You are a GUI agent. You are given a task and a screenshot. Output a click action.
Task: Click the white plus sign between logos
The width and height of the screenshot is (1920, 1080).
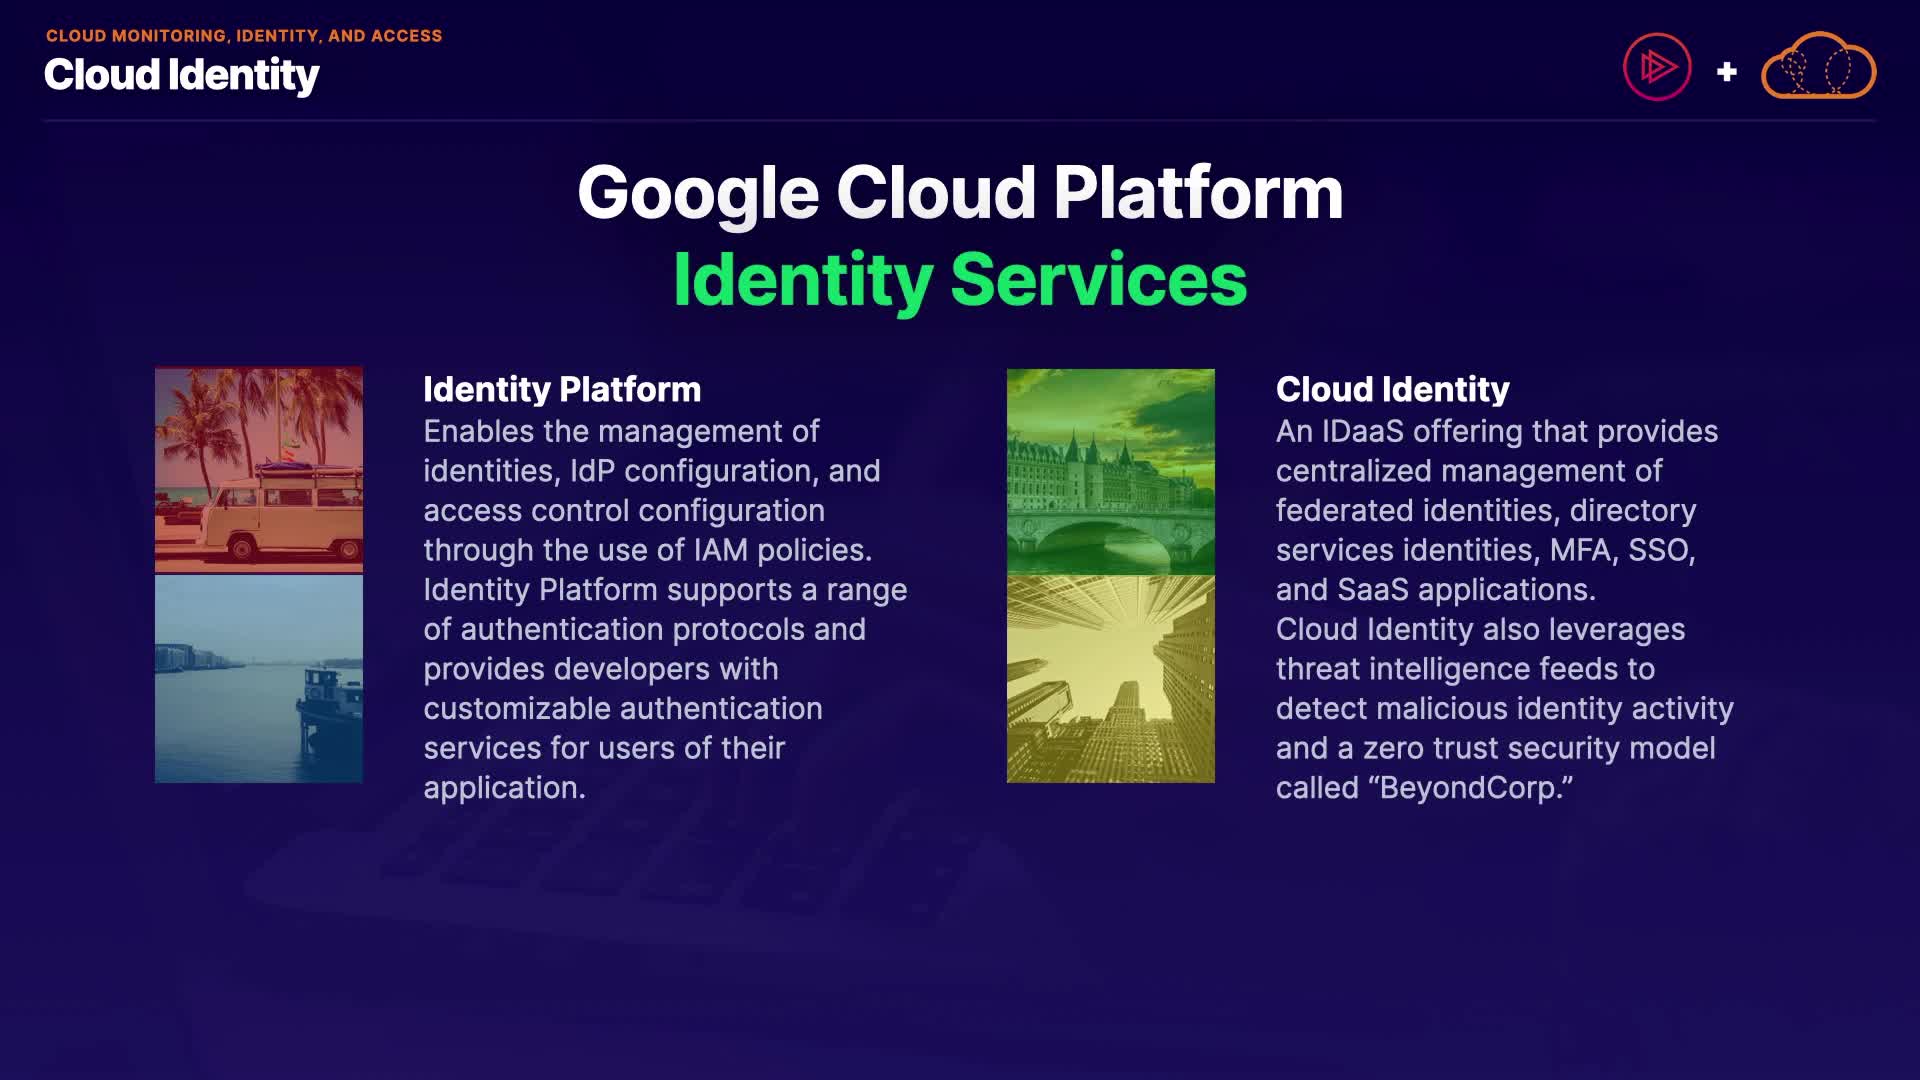click(x=1726, y=72)
